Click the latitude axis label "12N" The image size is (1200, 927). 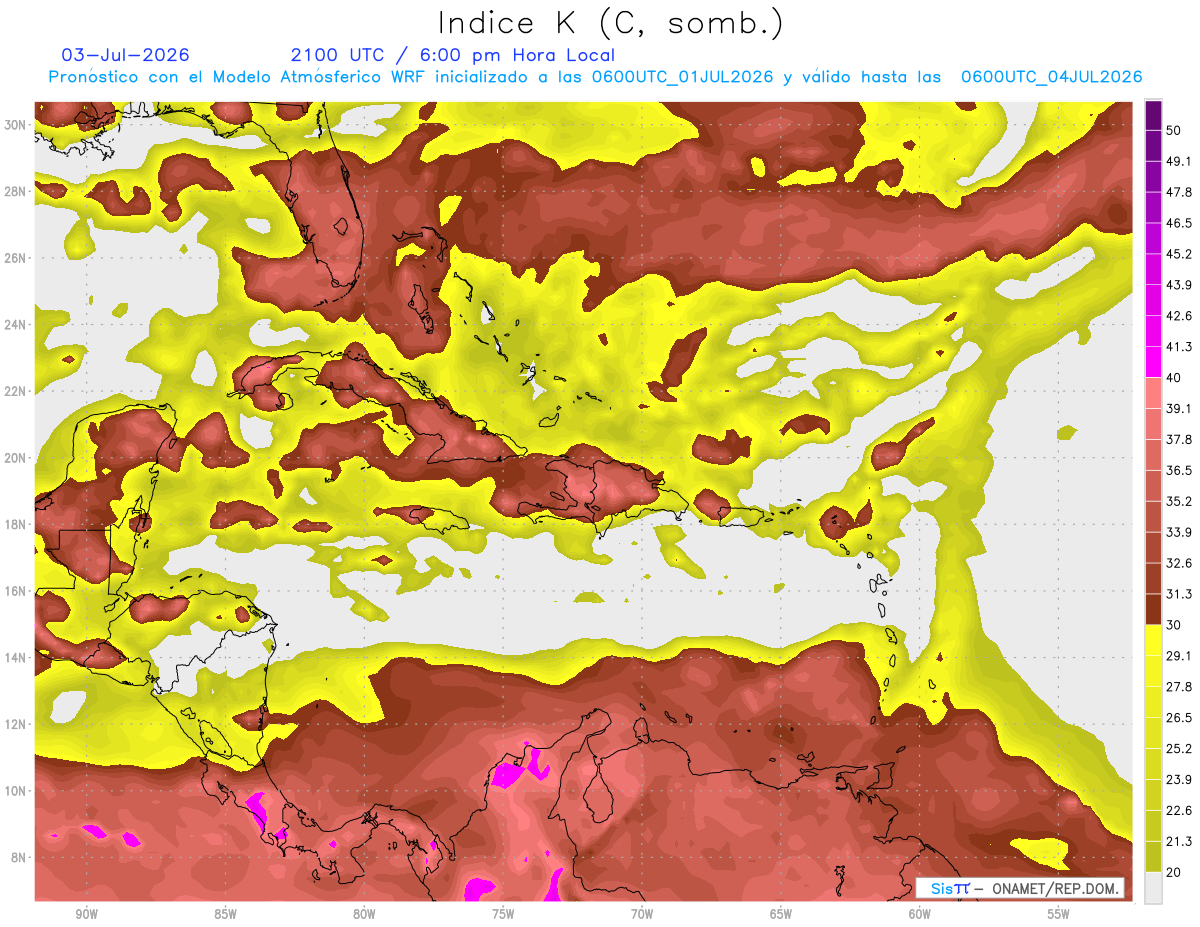(x=15, y=724)
